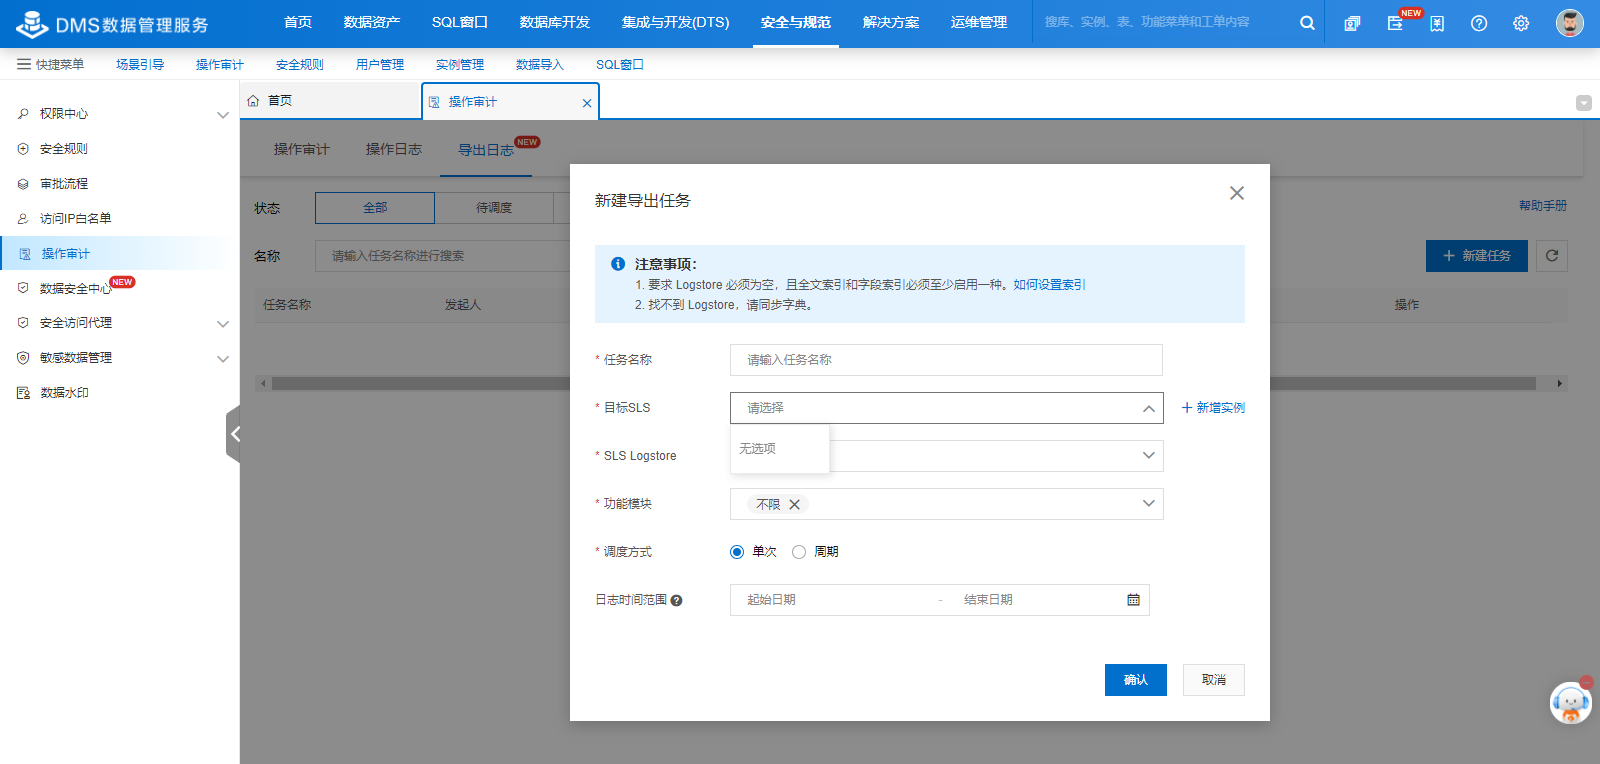Click the refresh icon next to 新建任务
1600x764 pixels.
pos(1552,256)
